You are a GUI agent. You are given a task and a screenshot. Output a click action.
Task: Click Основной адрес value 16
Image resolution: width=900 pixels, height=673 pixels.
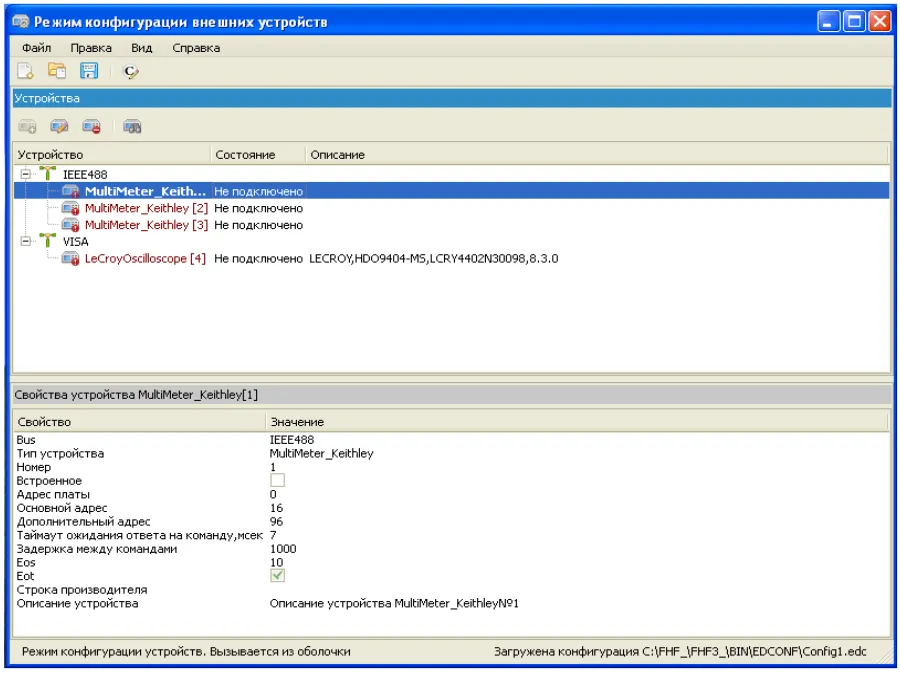(x=276, y=508)
